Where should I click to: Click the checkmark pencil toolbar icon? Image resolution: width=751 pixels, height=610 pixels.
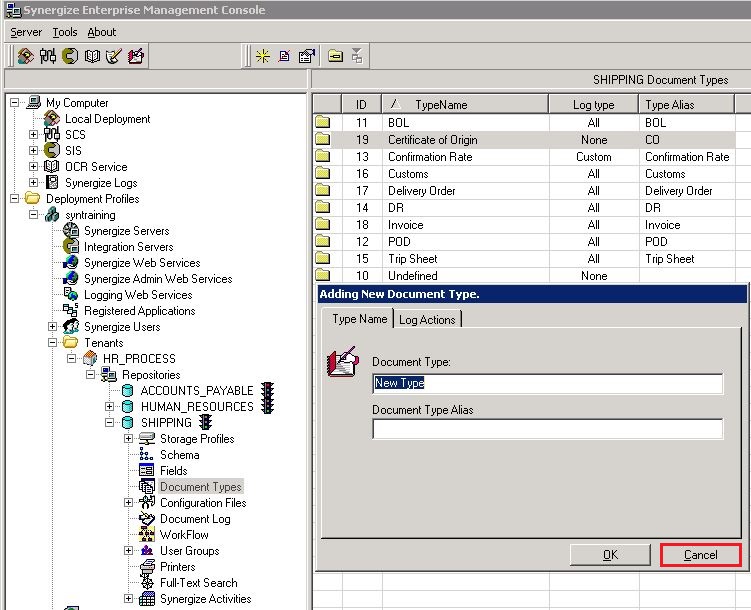coord(114,56)
